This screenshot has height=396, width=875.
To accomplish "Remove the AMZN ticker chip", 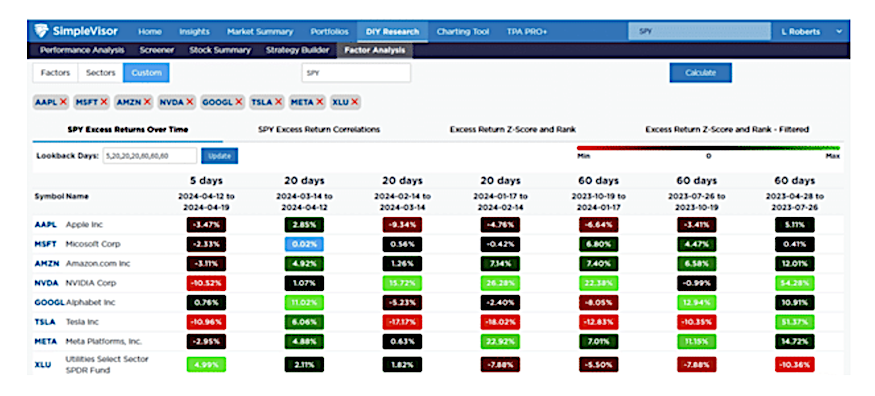I will click(147, 102).
